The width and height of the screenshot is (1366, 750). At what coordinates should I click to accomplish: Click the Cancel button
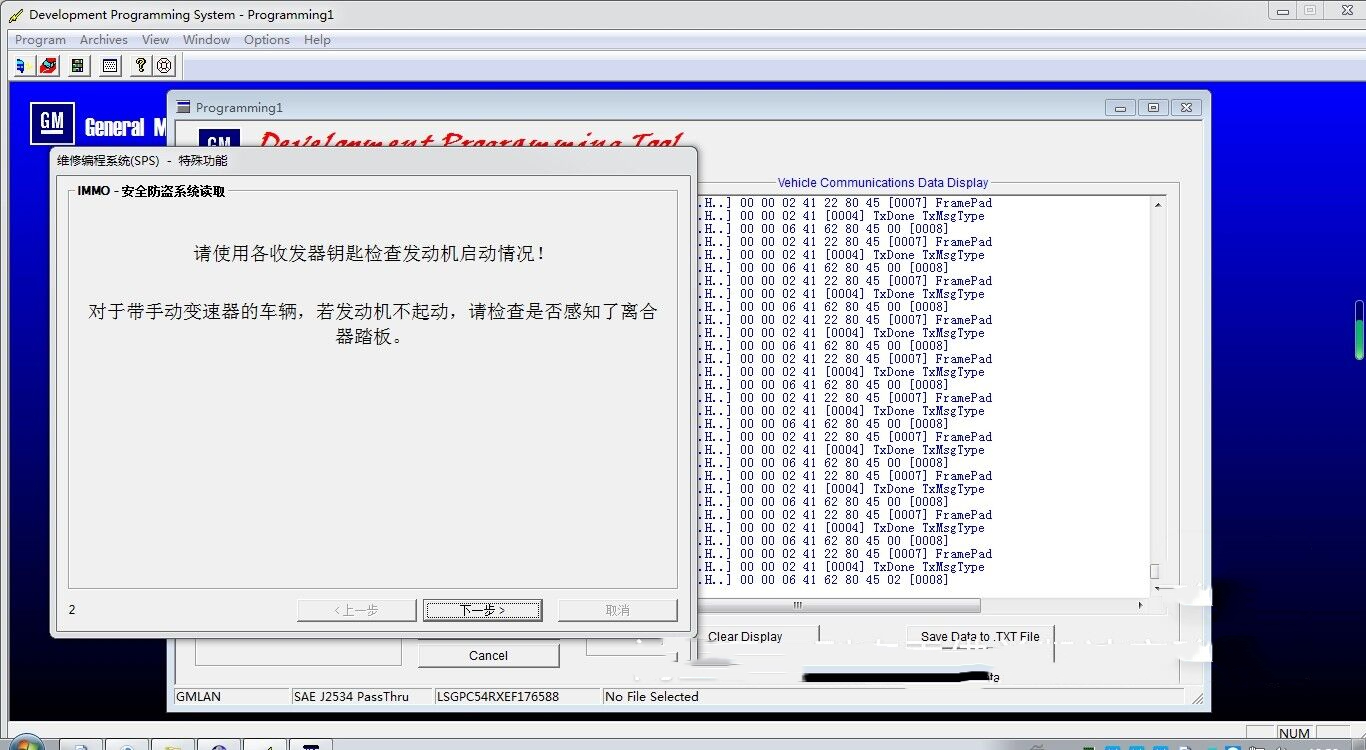point(488,656)
